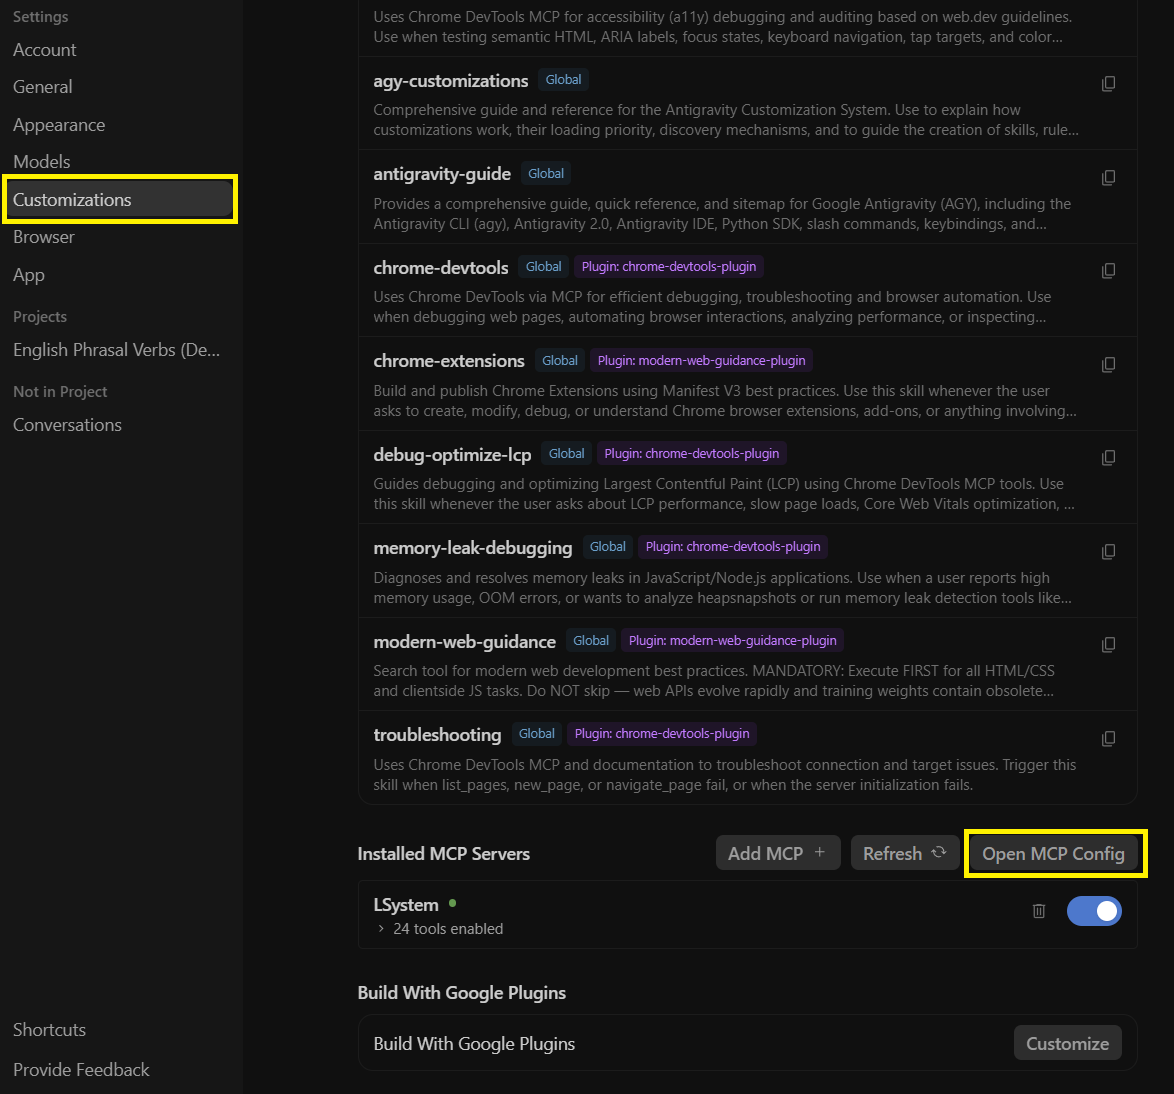Click Global tag on modern-web-guidance row
Viewport: 1174px width, 1094px height.
pyautogui.click(x=591, y=640)
